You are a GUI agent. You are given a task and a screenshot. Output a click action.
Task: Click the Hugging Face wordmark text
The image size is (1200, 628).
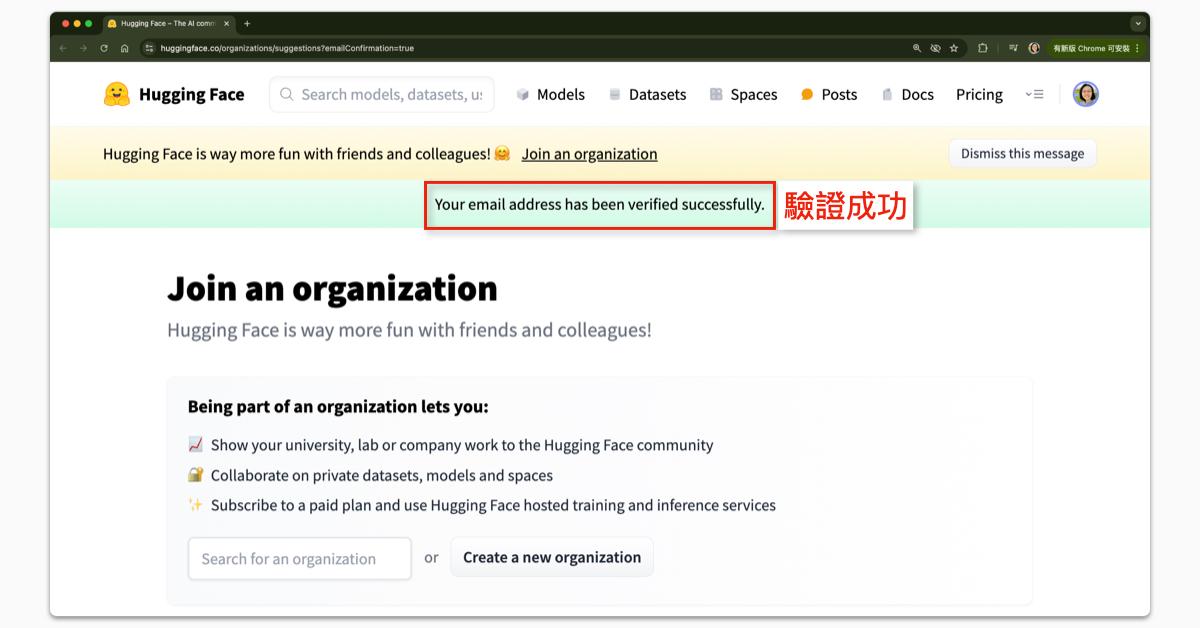pyautogui.click(x=191, y=94)
